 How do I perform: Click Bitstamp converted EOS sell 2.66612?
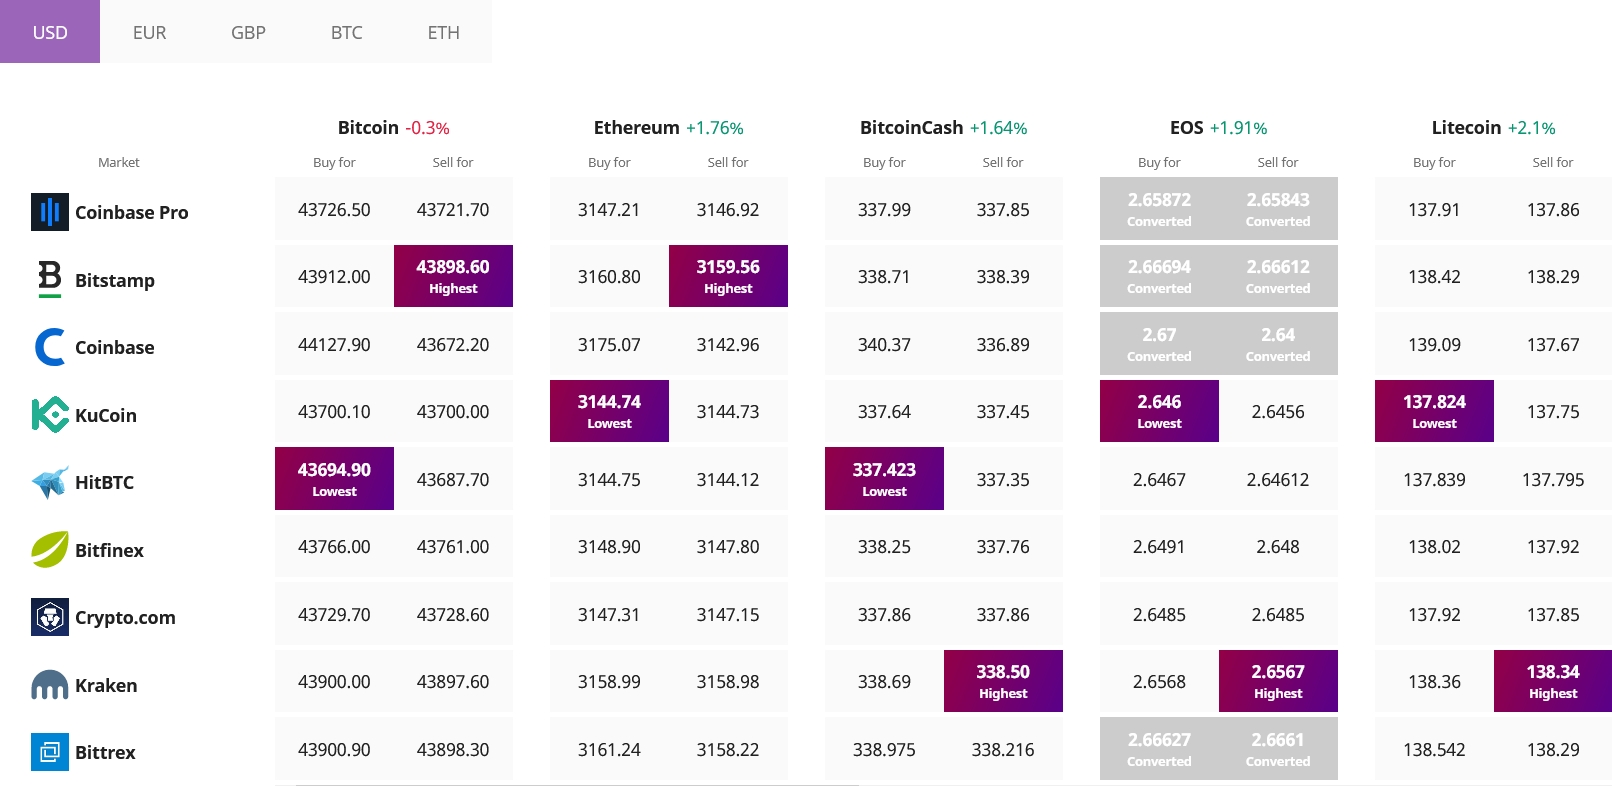[x=1278, y=276]
